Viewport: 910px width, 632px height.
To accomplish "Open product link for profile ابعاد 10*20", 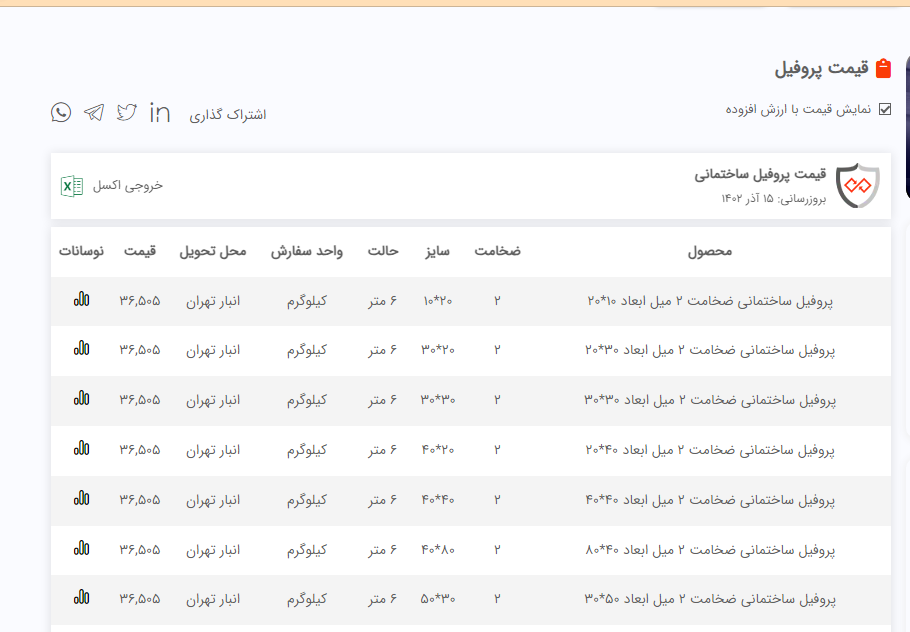I will point(710,300).
